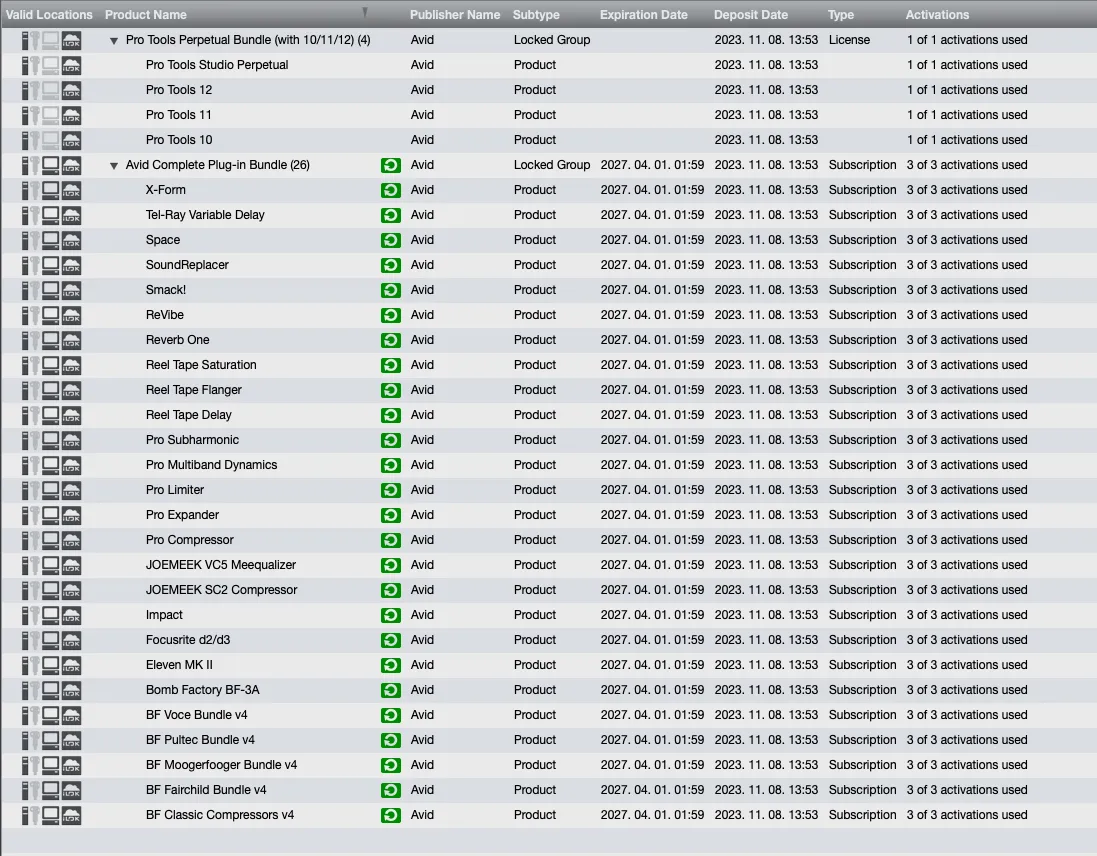Click the computer icon in the Smack! row

[51, 290]
